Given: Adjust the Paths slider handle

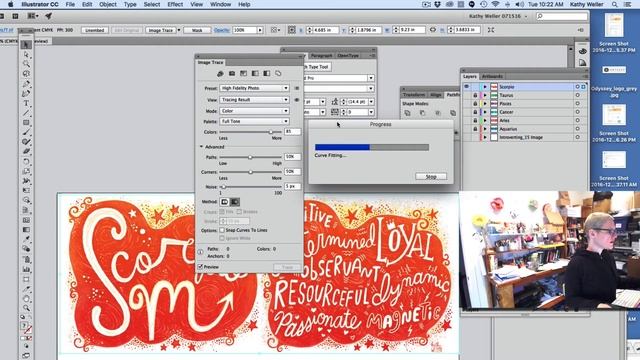Looking at the screenshot, I should (250, 157).
